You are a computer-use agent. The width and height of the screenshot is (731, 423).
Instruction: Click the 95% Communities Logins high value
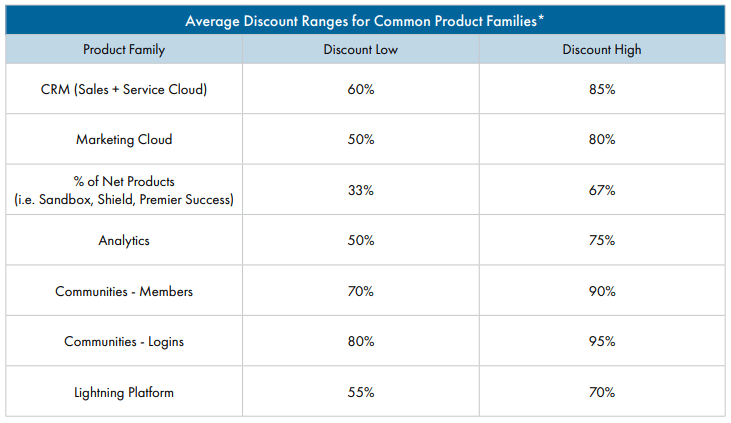click(602, 342)
